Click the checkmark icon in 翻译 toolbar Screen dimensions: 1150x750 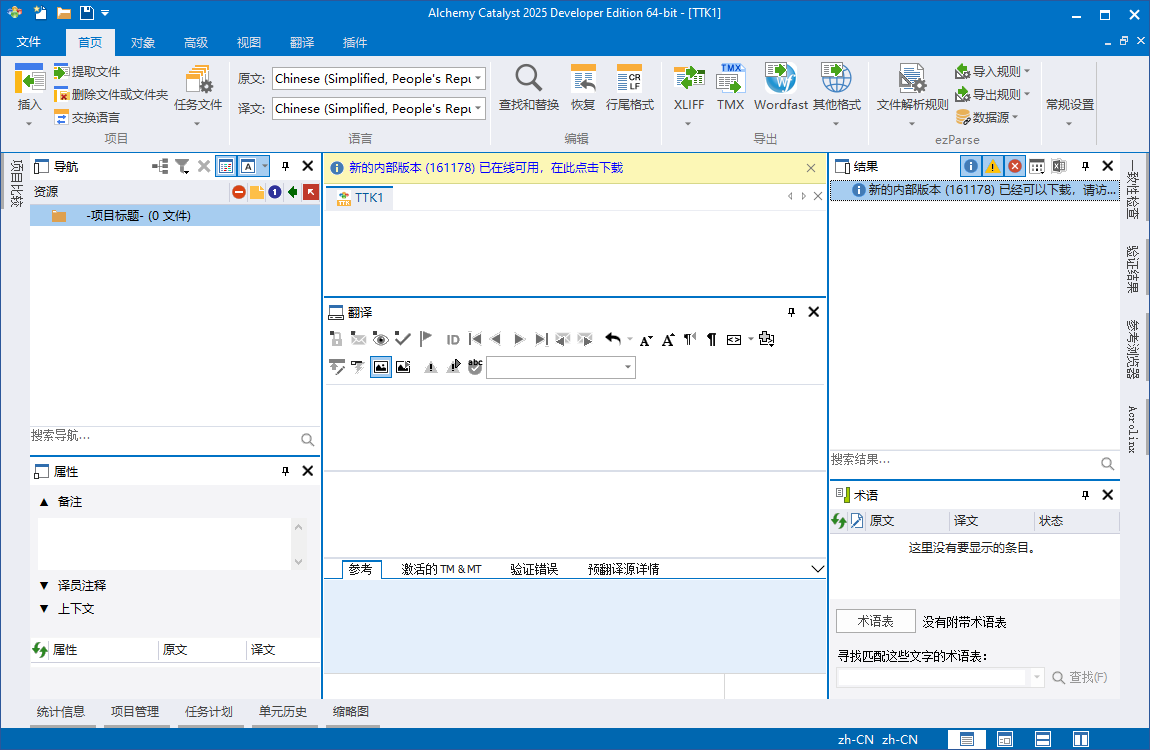point(403,339)
